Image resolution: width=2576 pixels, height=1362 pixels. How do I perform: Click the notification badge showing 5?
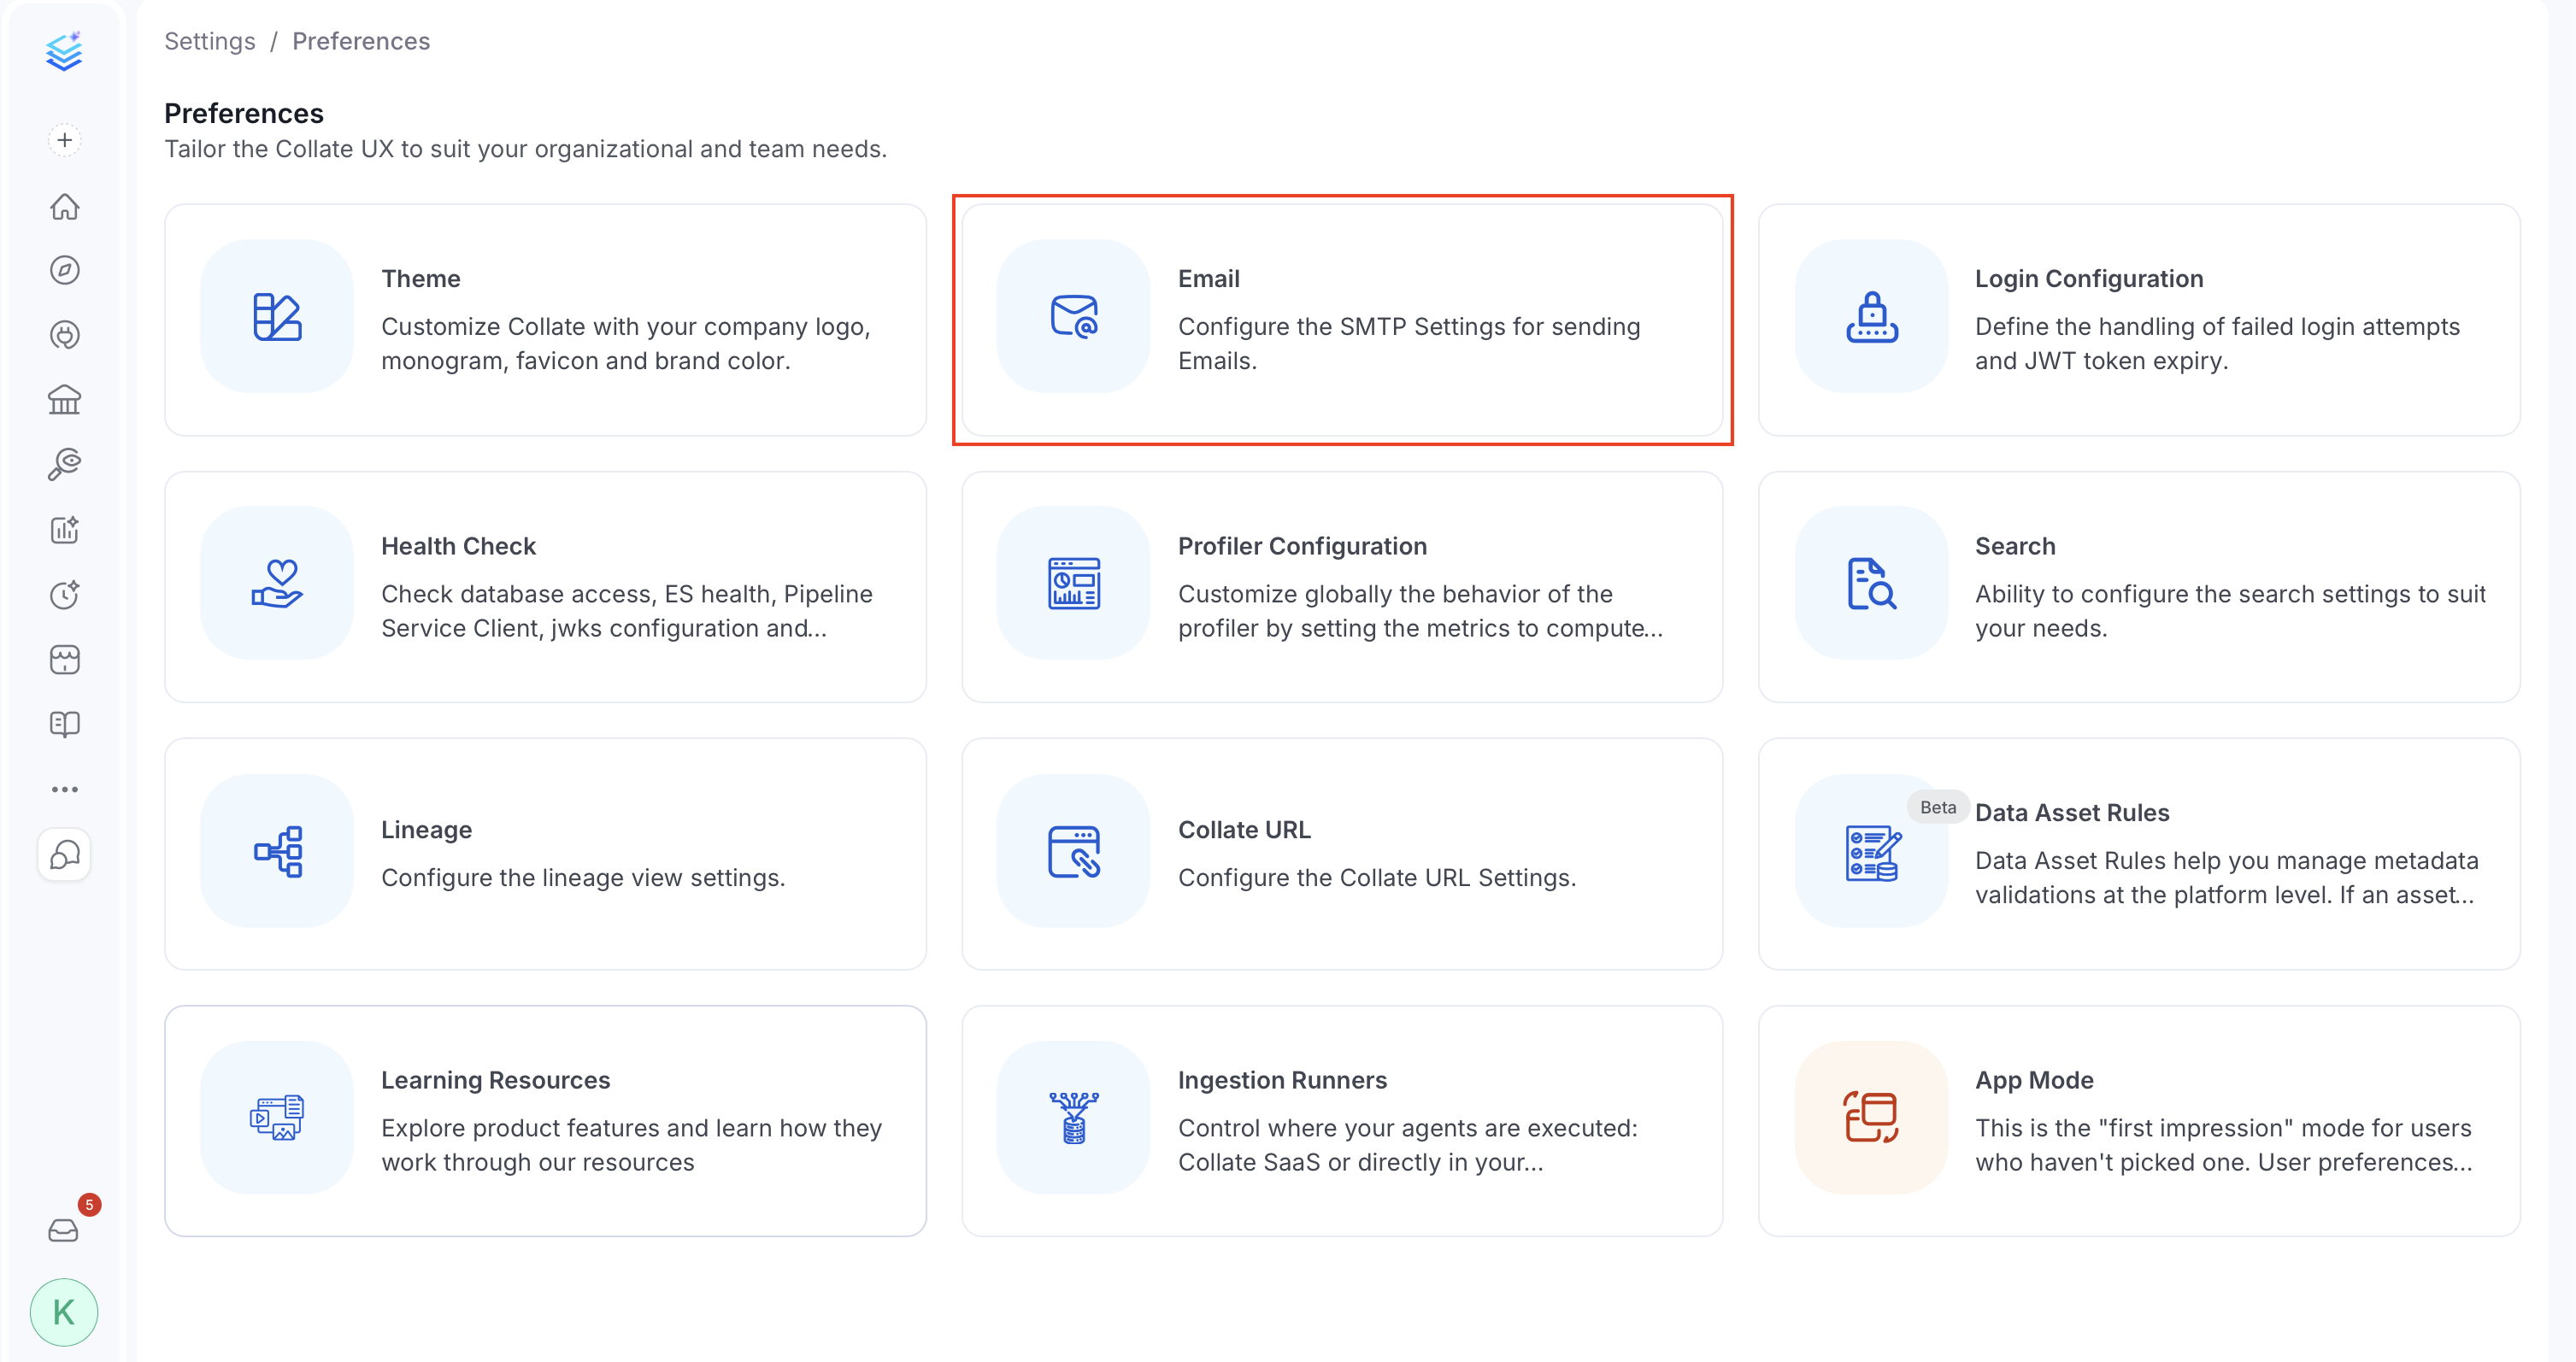click(89, 1204)
